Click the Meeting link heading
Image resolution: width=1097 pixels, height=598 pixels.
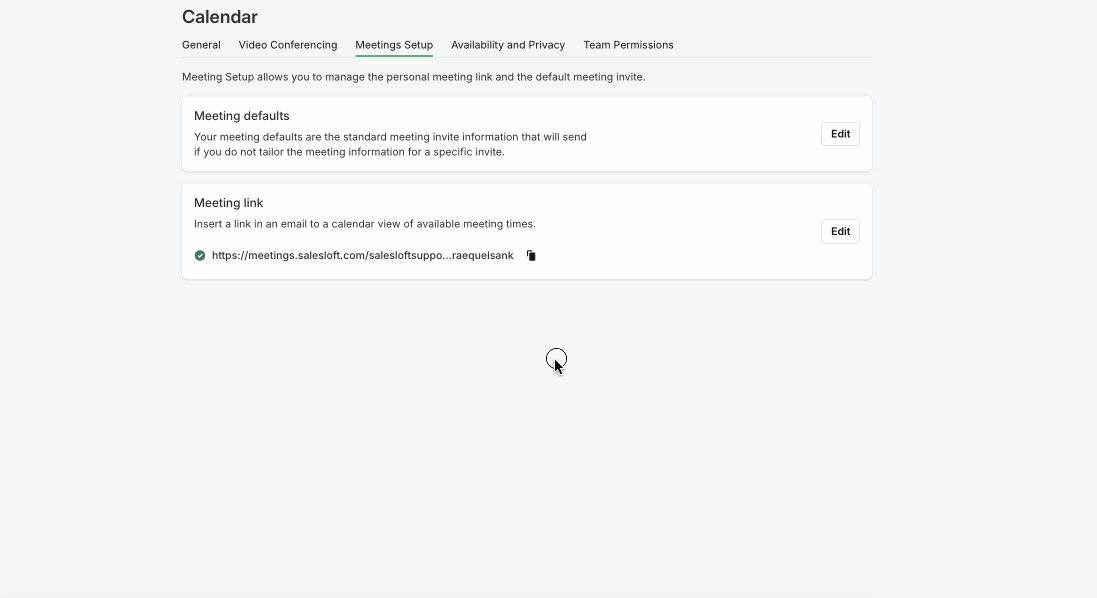click(x=228, y=203)
